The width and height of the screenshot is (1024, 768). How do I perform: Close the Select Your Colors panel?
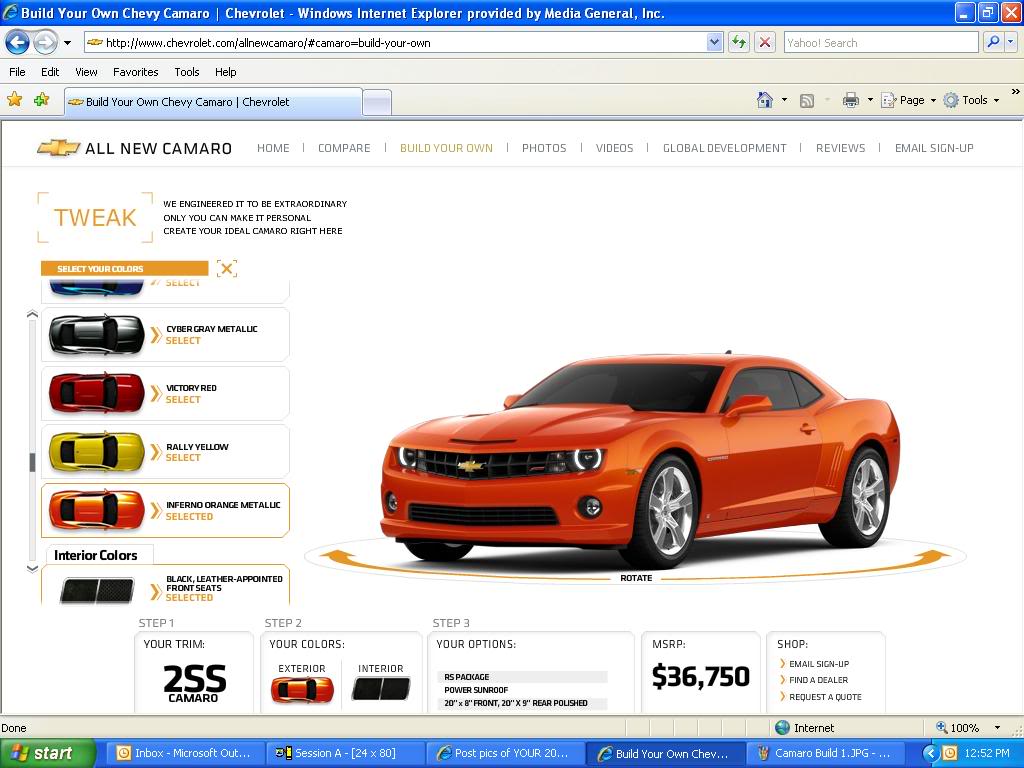pos(227,268)
